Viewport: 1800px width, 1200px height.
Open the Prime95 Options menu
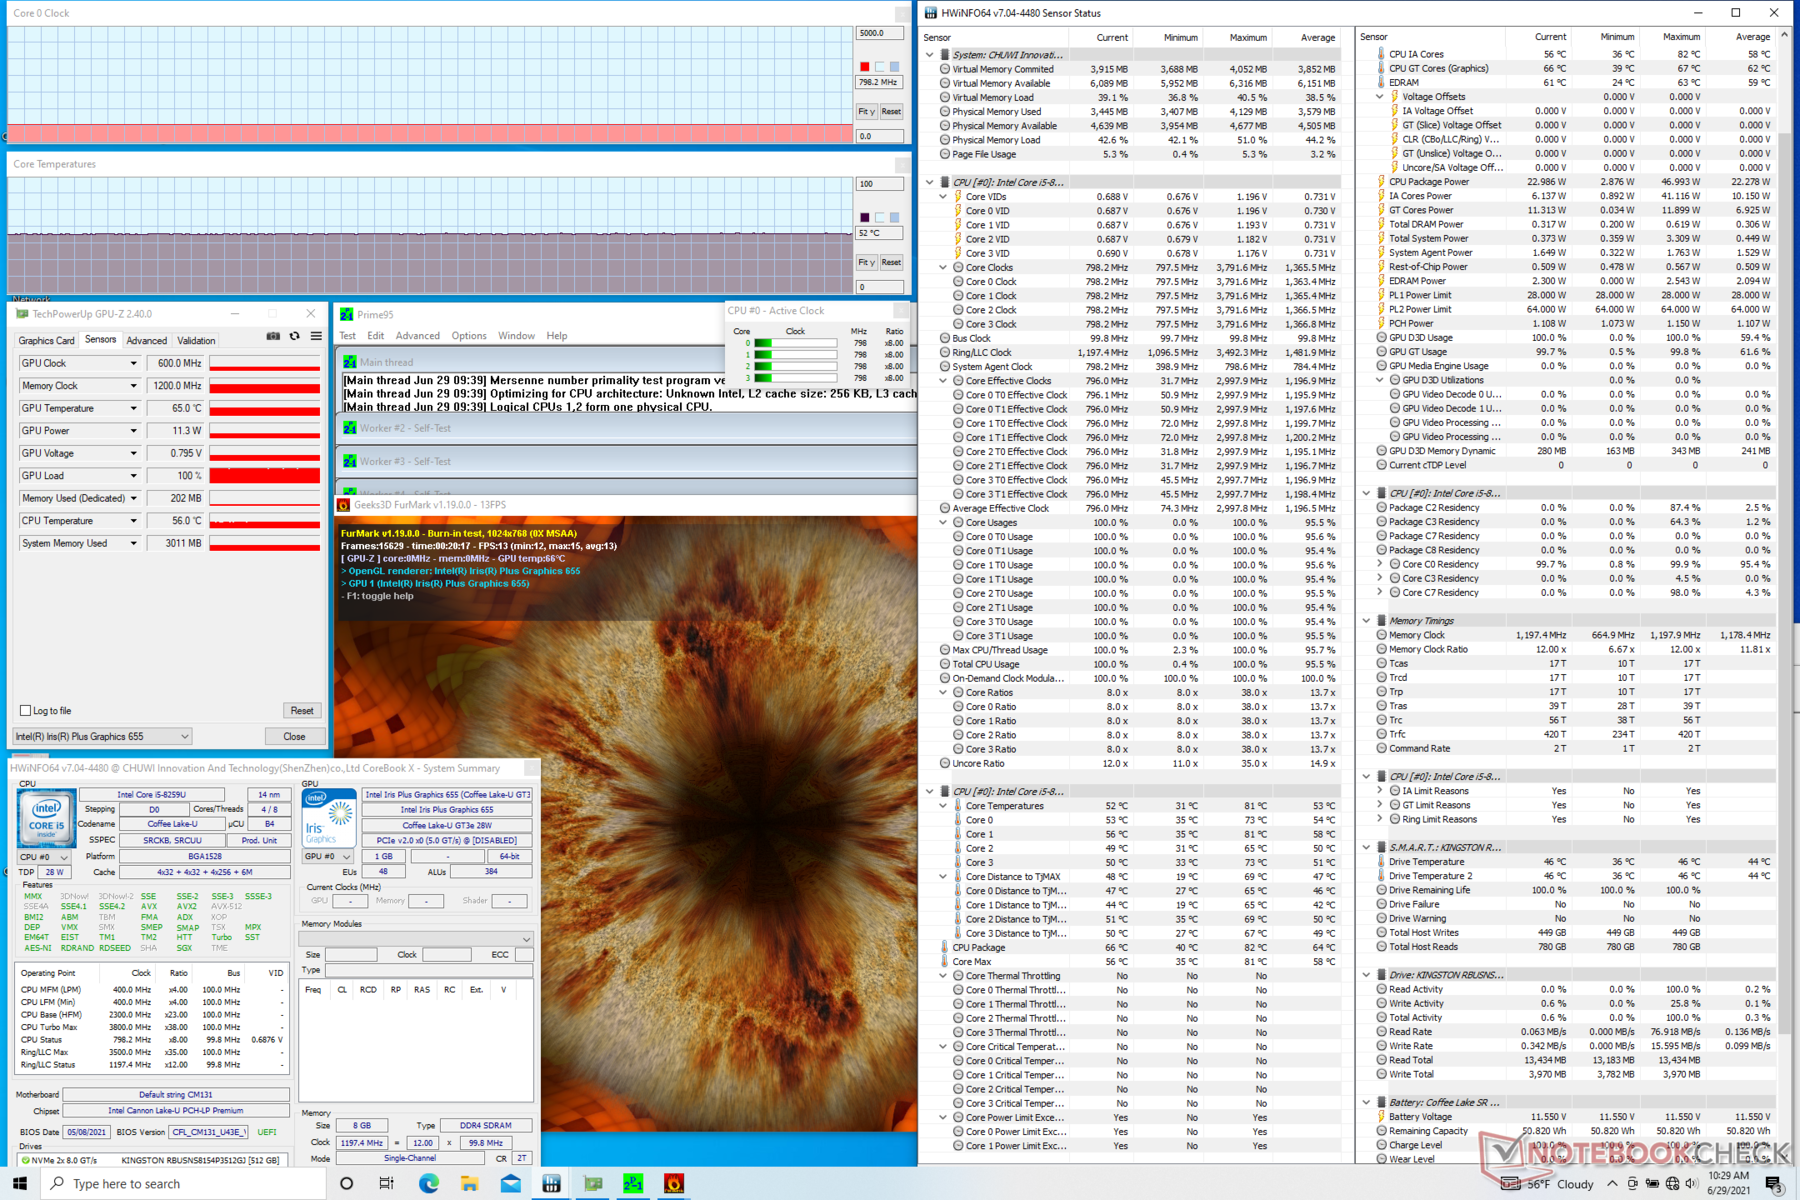468,336
